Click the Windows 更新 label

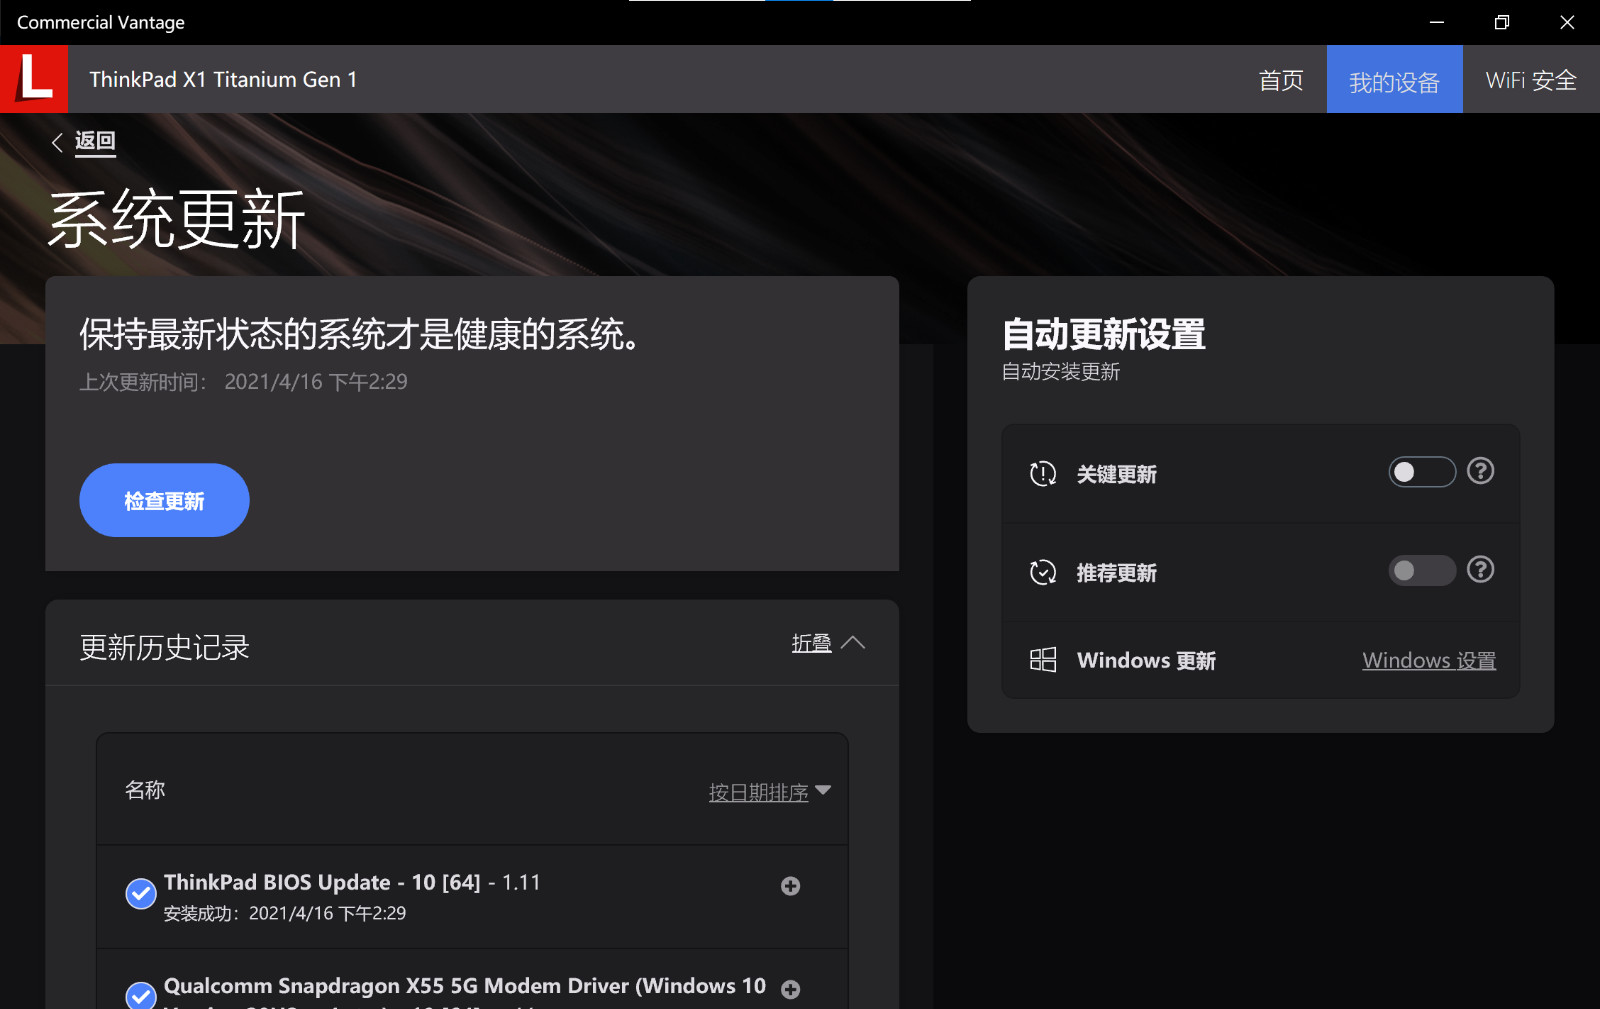1146,660
